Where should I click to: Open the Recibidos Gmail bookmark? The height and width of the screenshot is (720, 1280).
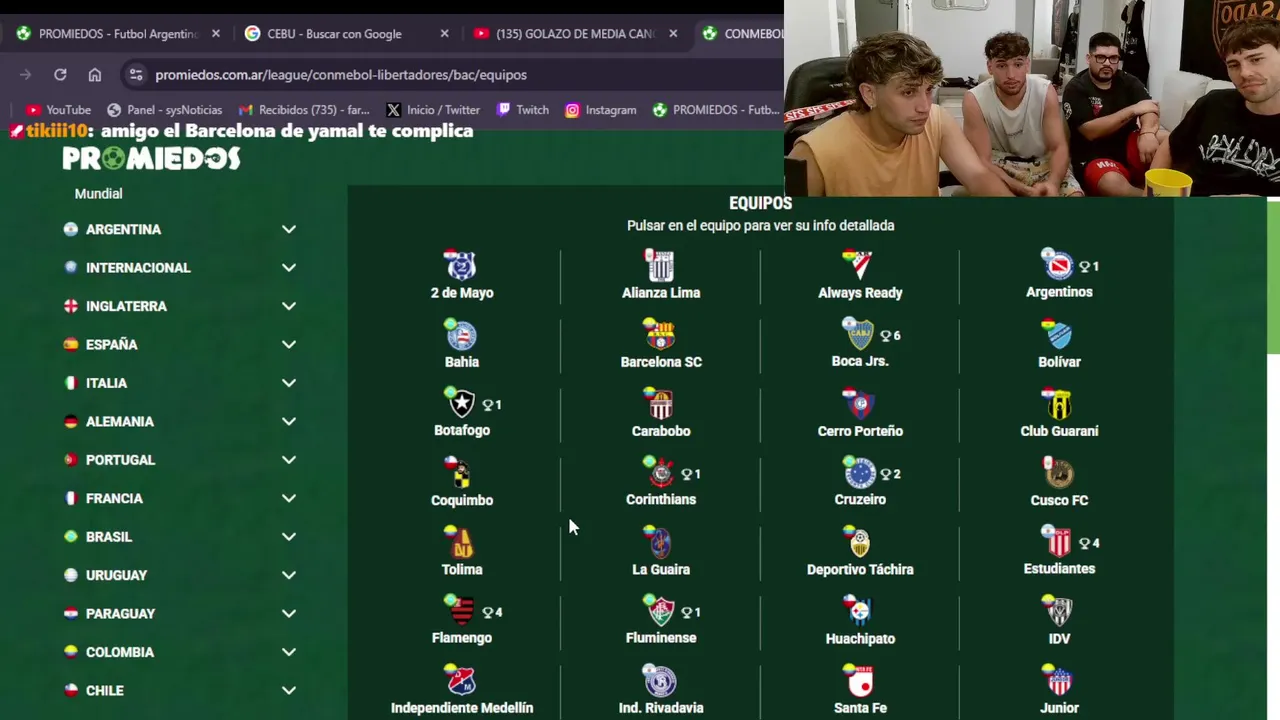(x=303, y=110)
